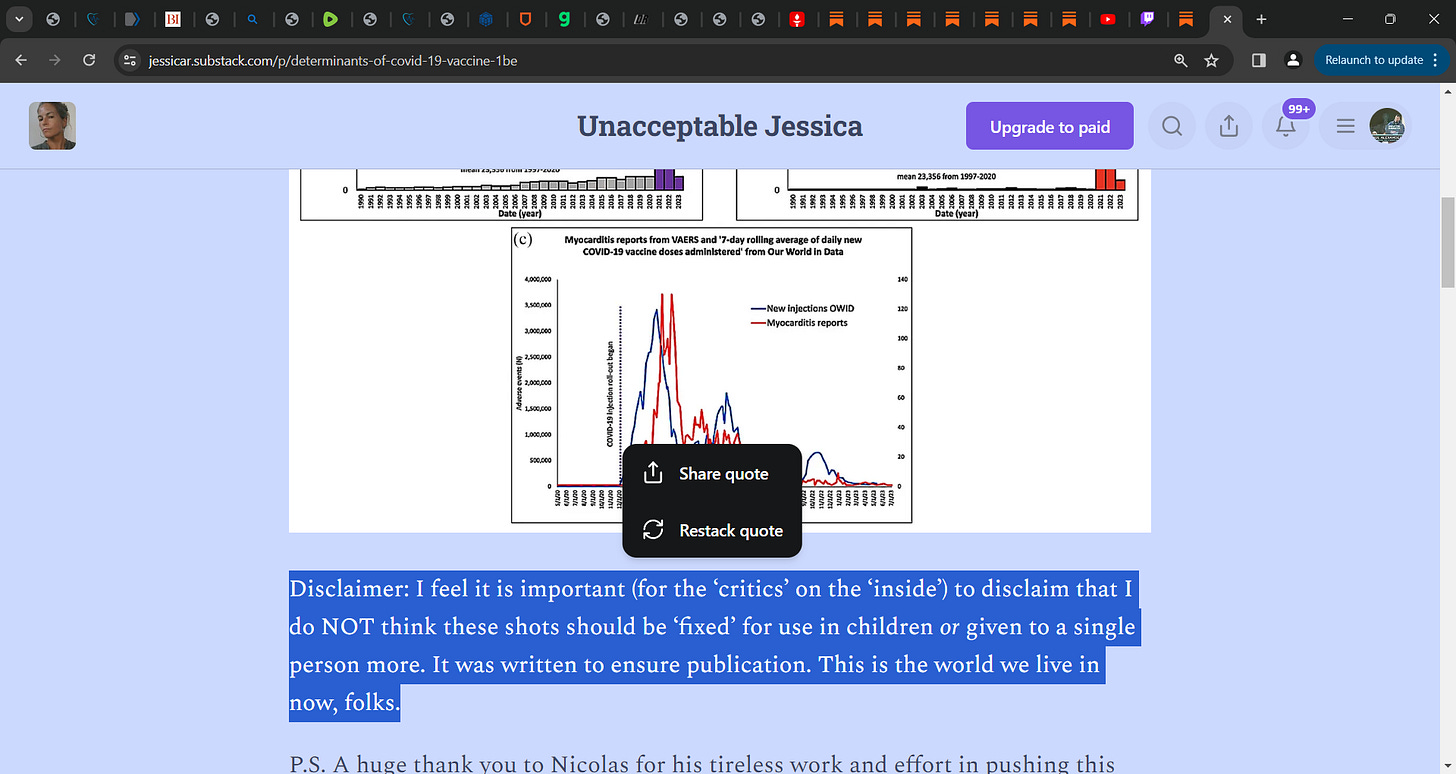
Task: Open the browser zoom magnifier icon
Action: [x=1181, y=60]
